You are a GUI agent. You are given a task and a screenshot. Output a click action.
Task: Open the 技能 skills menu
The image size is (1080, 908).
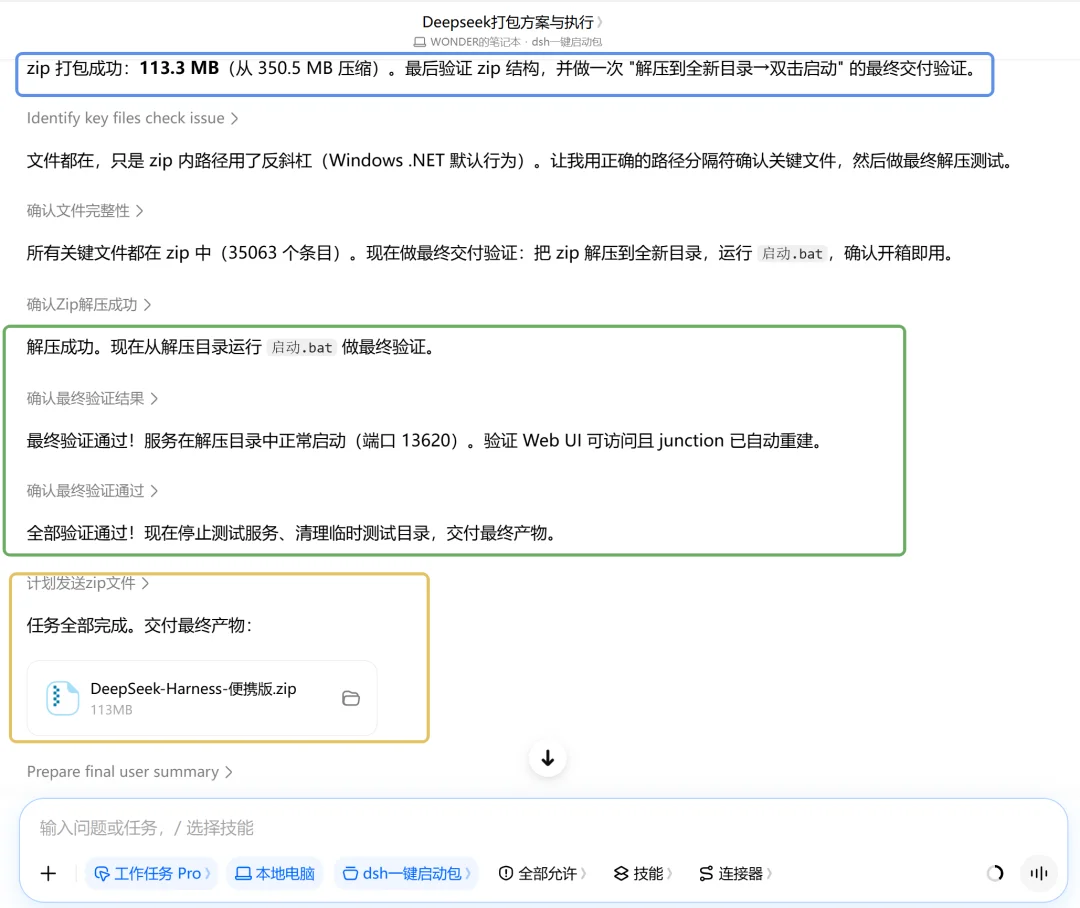point(642,874)
